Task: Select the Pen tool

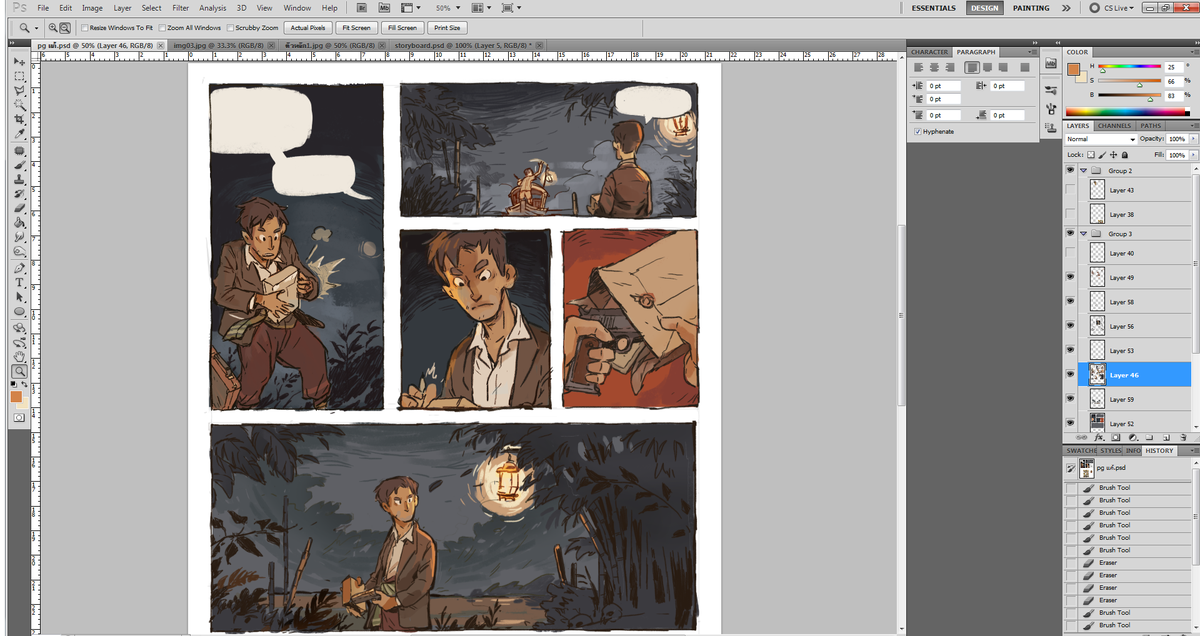Action: pyautogui.click(x=19, y=268)
